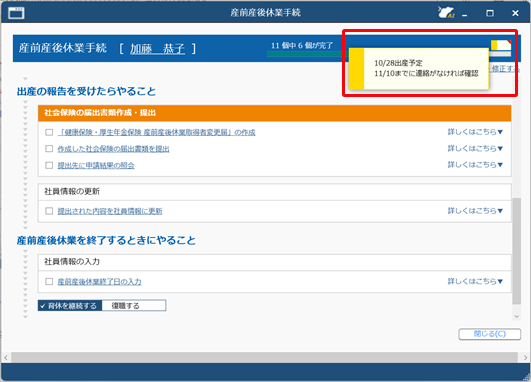
Task: Click the 11 個中 6 個が完了 progress text
Action: coord(302,45)
